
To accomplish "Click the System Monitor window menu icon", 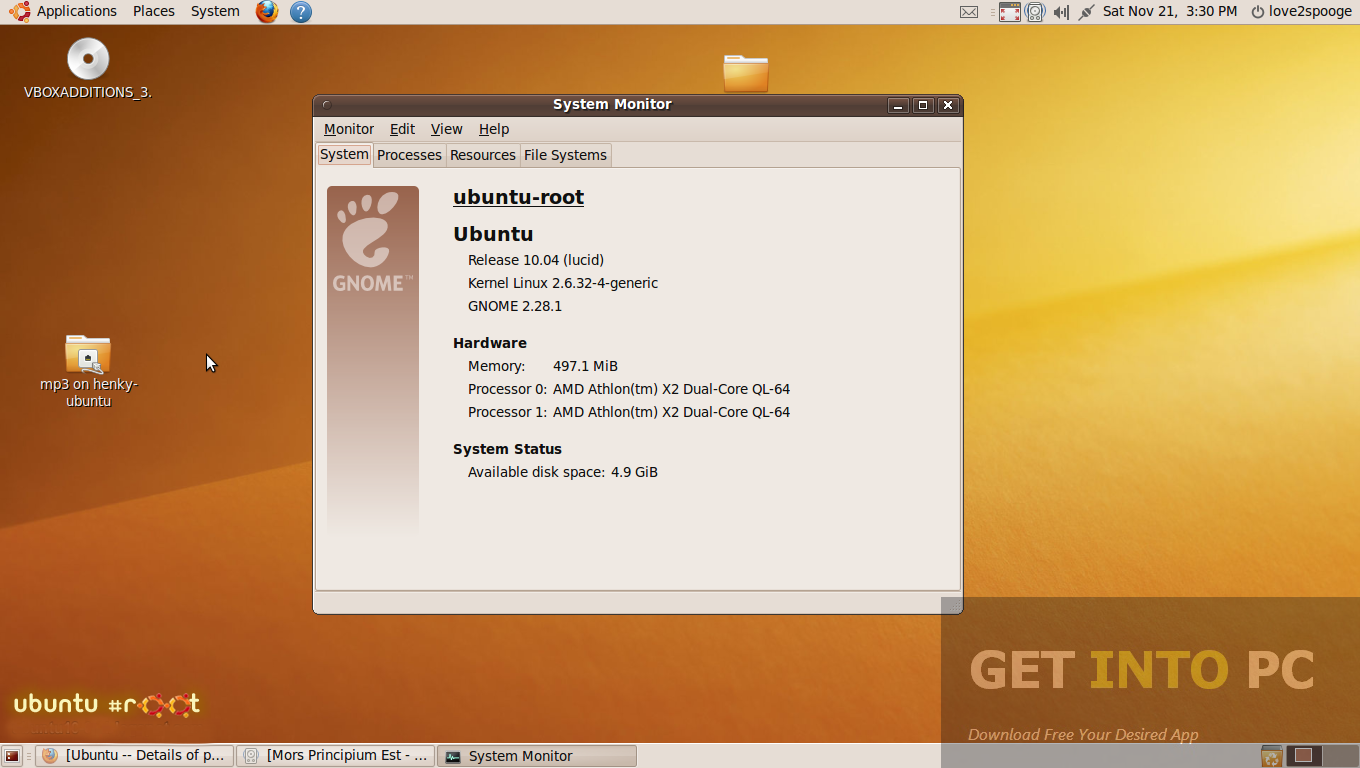I will coord(326,104).
